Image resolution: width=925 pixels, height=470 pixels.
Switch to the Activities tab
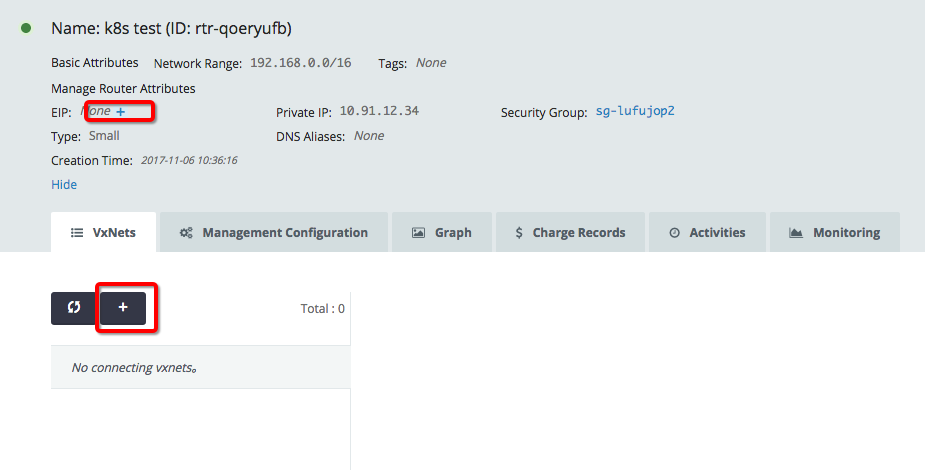pyautogui.click(x=707, y=232)
